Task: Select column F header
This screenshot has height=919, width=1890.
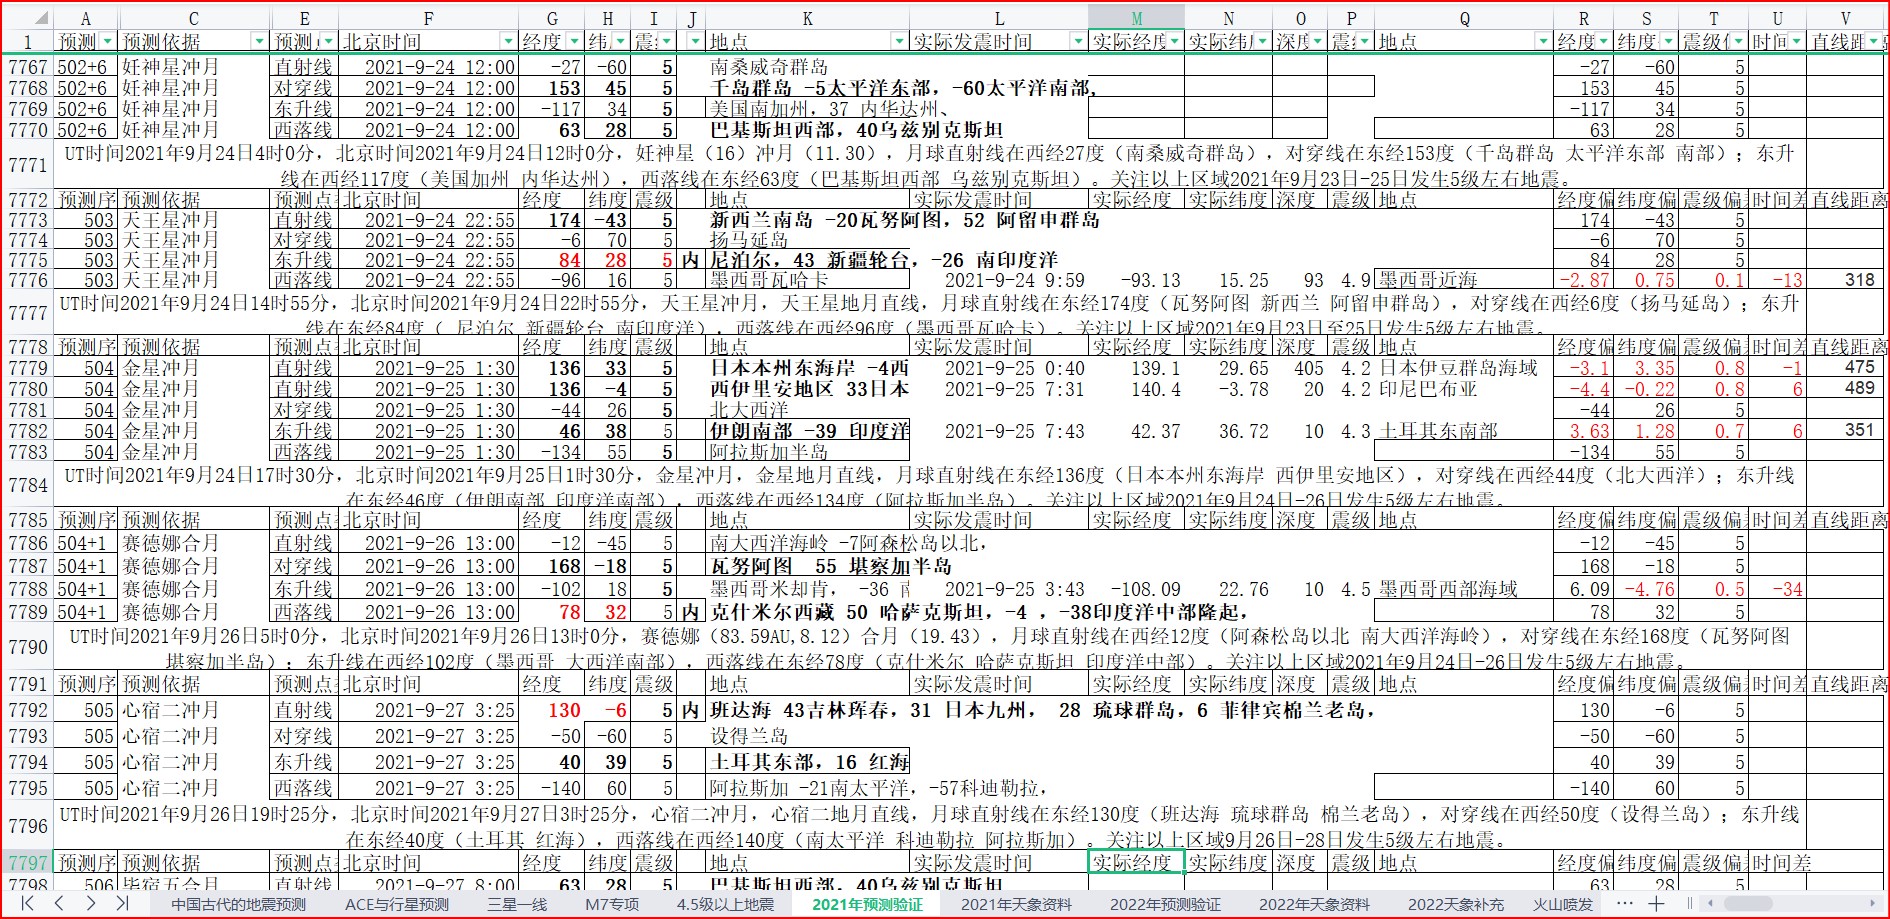Action: coord(428,18)
